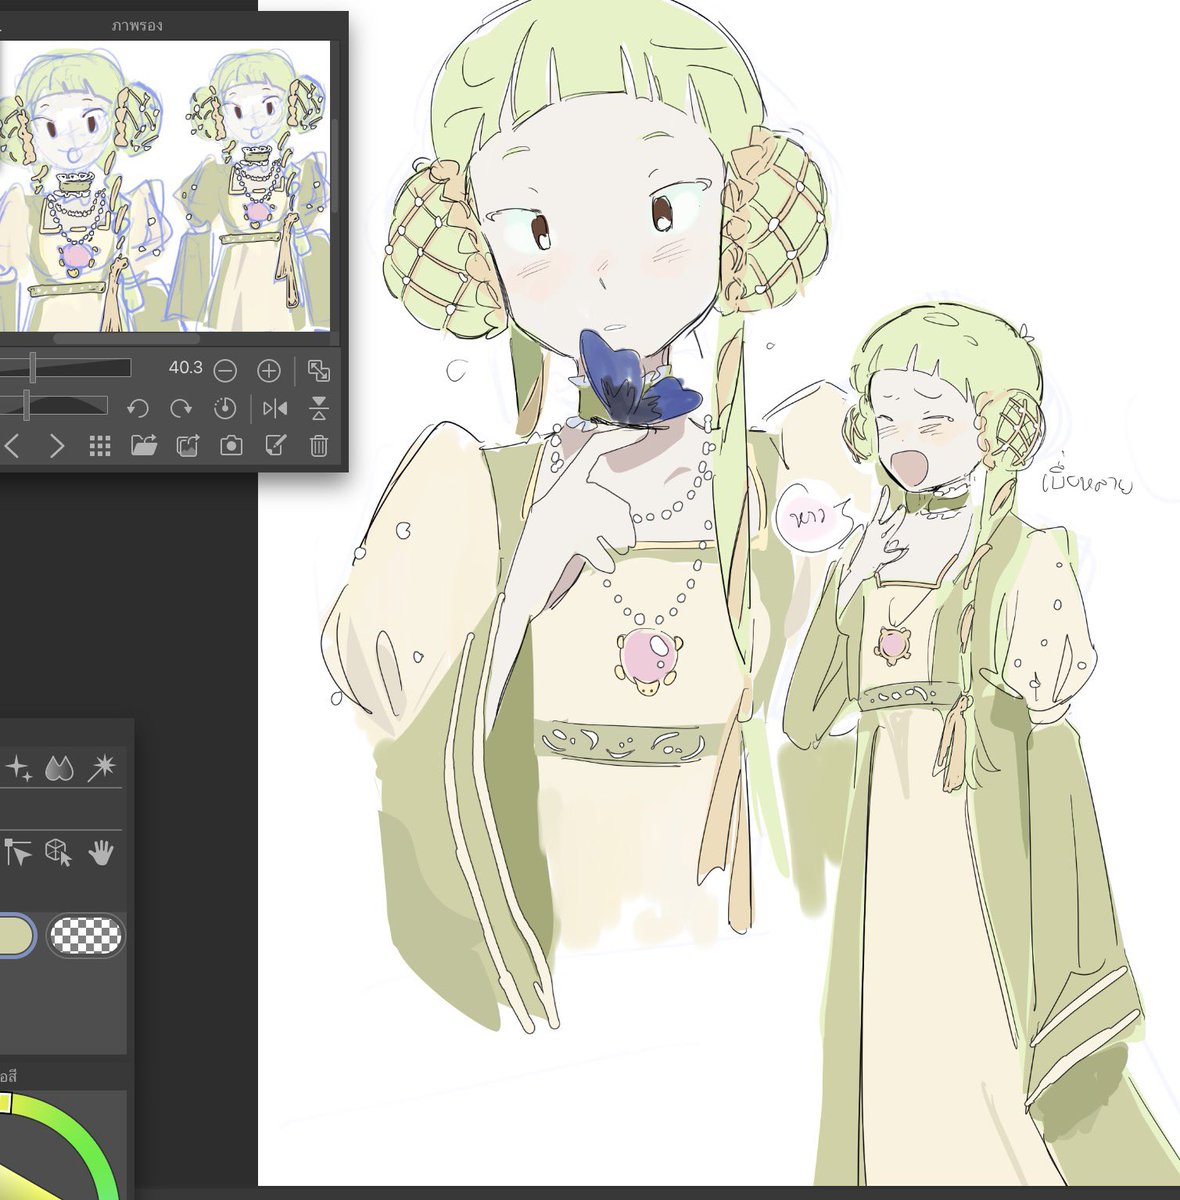Show previous Sub View image

[x=12, y=446]
